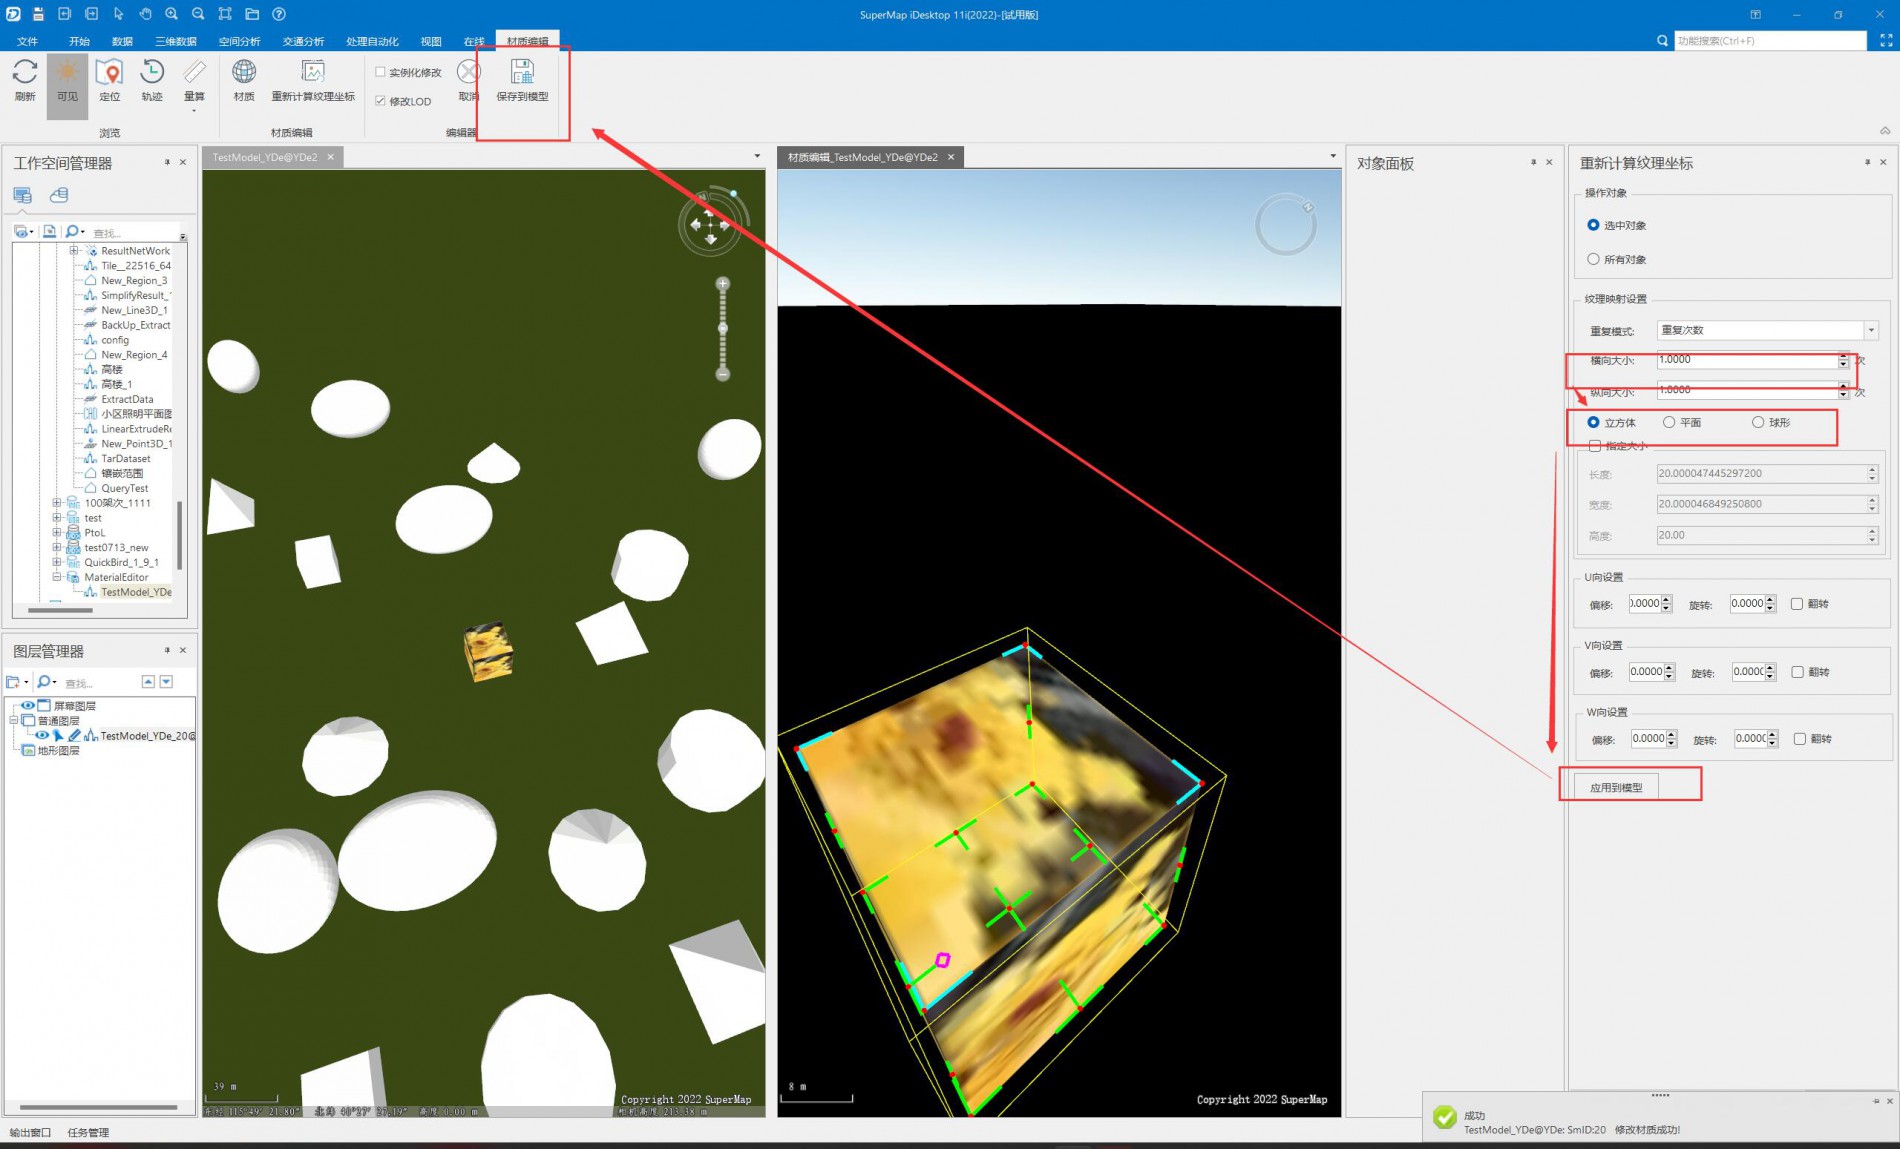1900x1149 pixels.
Task: Click the edit pencil icon of TestModel layer
Action: [x=74, y=735]
